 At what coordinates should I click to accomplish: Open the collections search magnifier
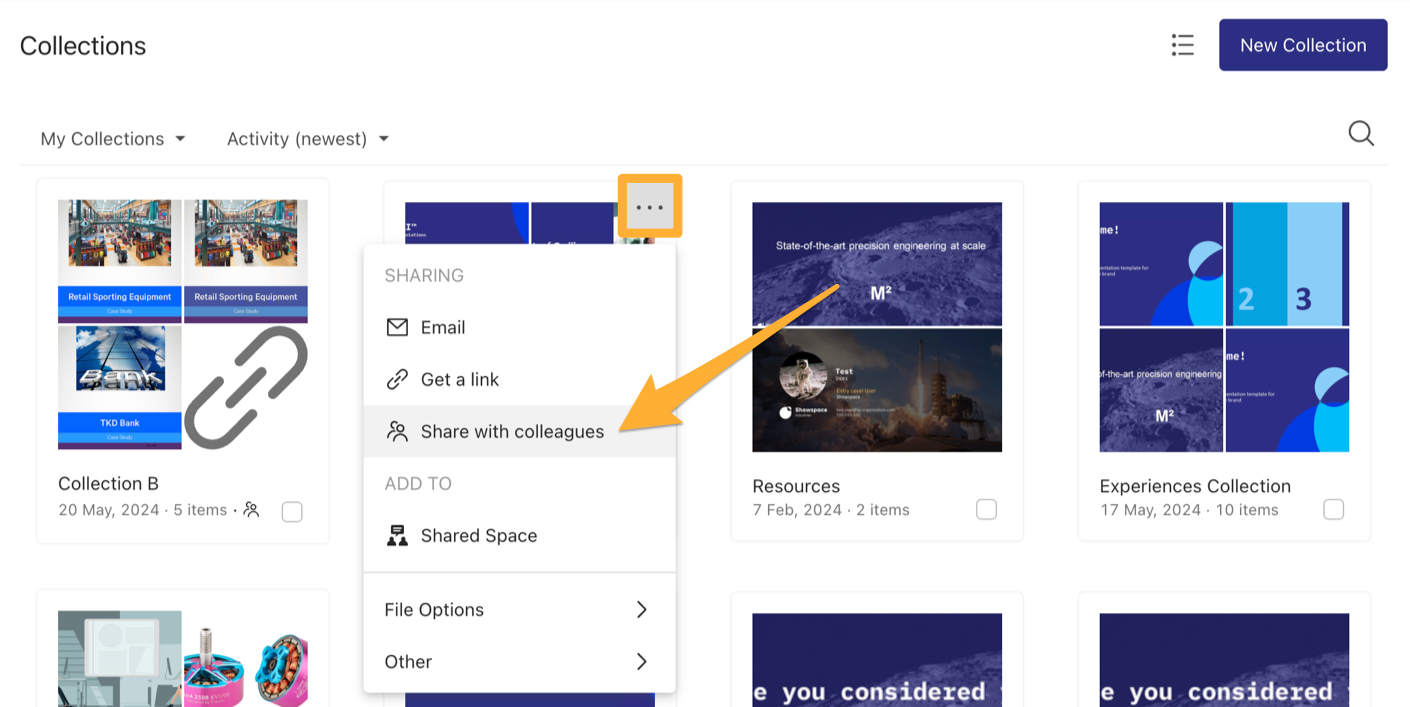pyautogui.click(x=1361, y=134)
